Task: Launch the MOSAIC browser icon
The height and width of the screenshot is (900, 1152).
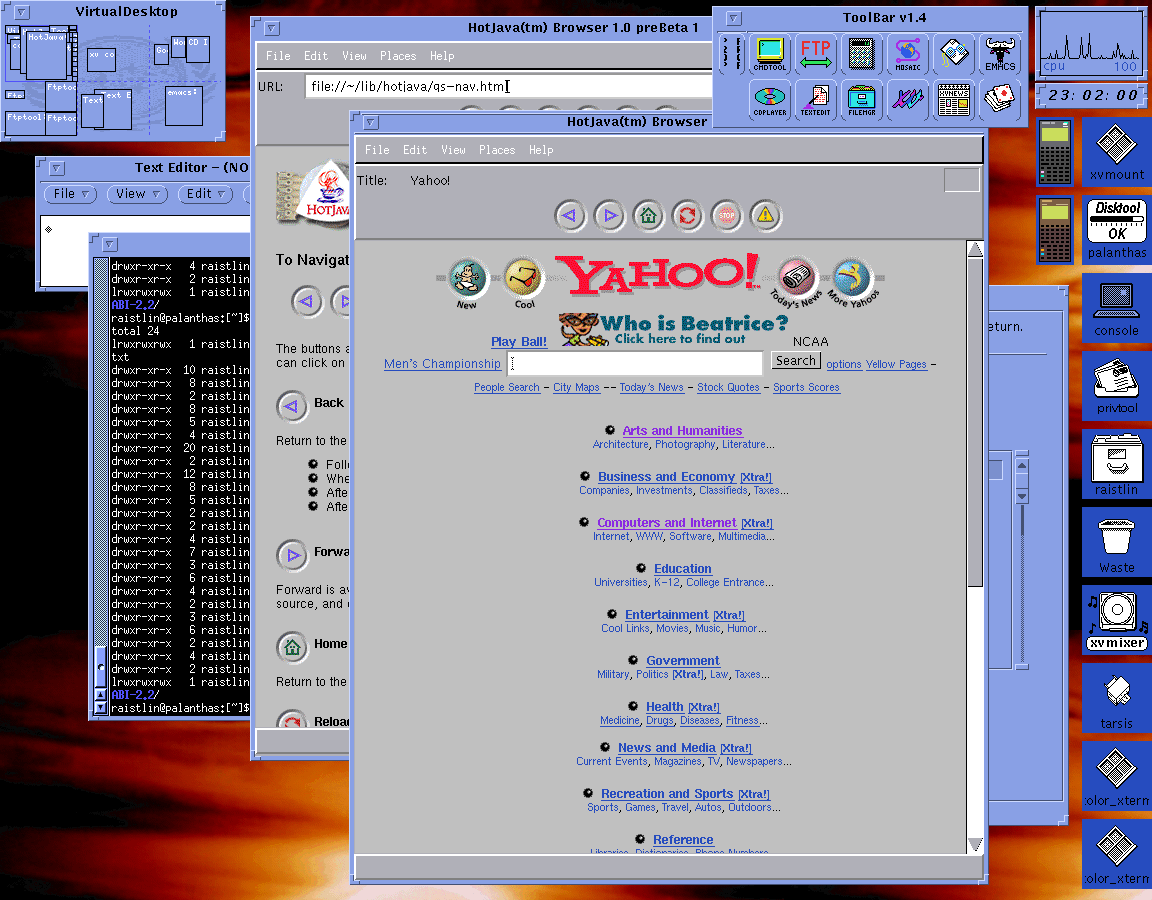Action: [x=907, y=54]
